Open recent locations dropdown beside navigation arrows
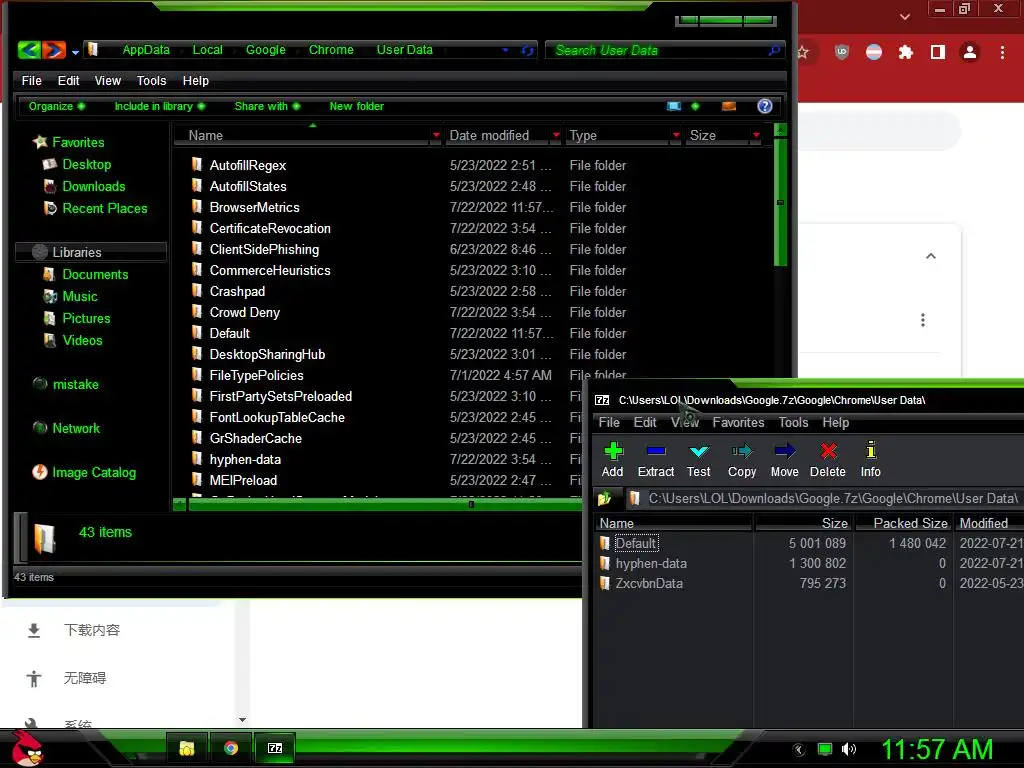The image size is (1024, 768). [x=75, y=52]
